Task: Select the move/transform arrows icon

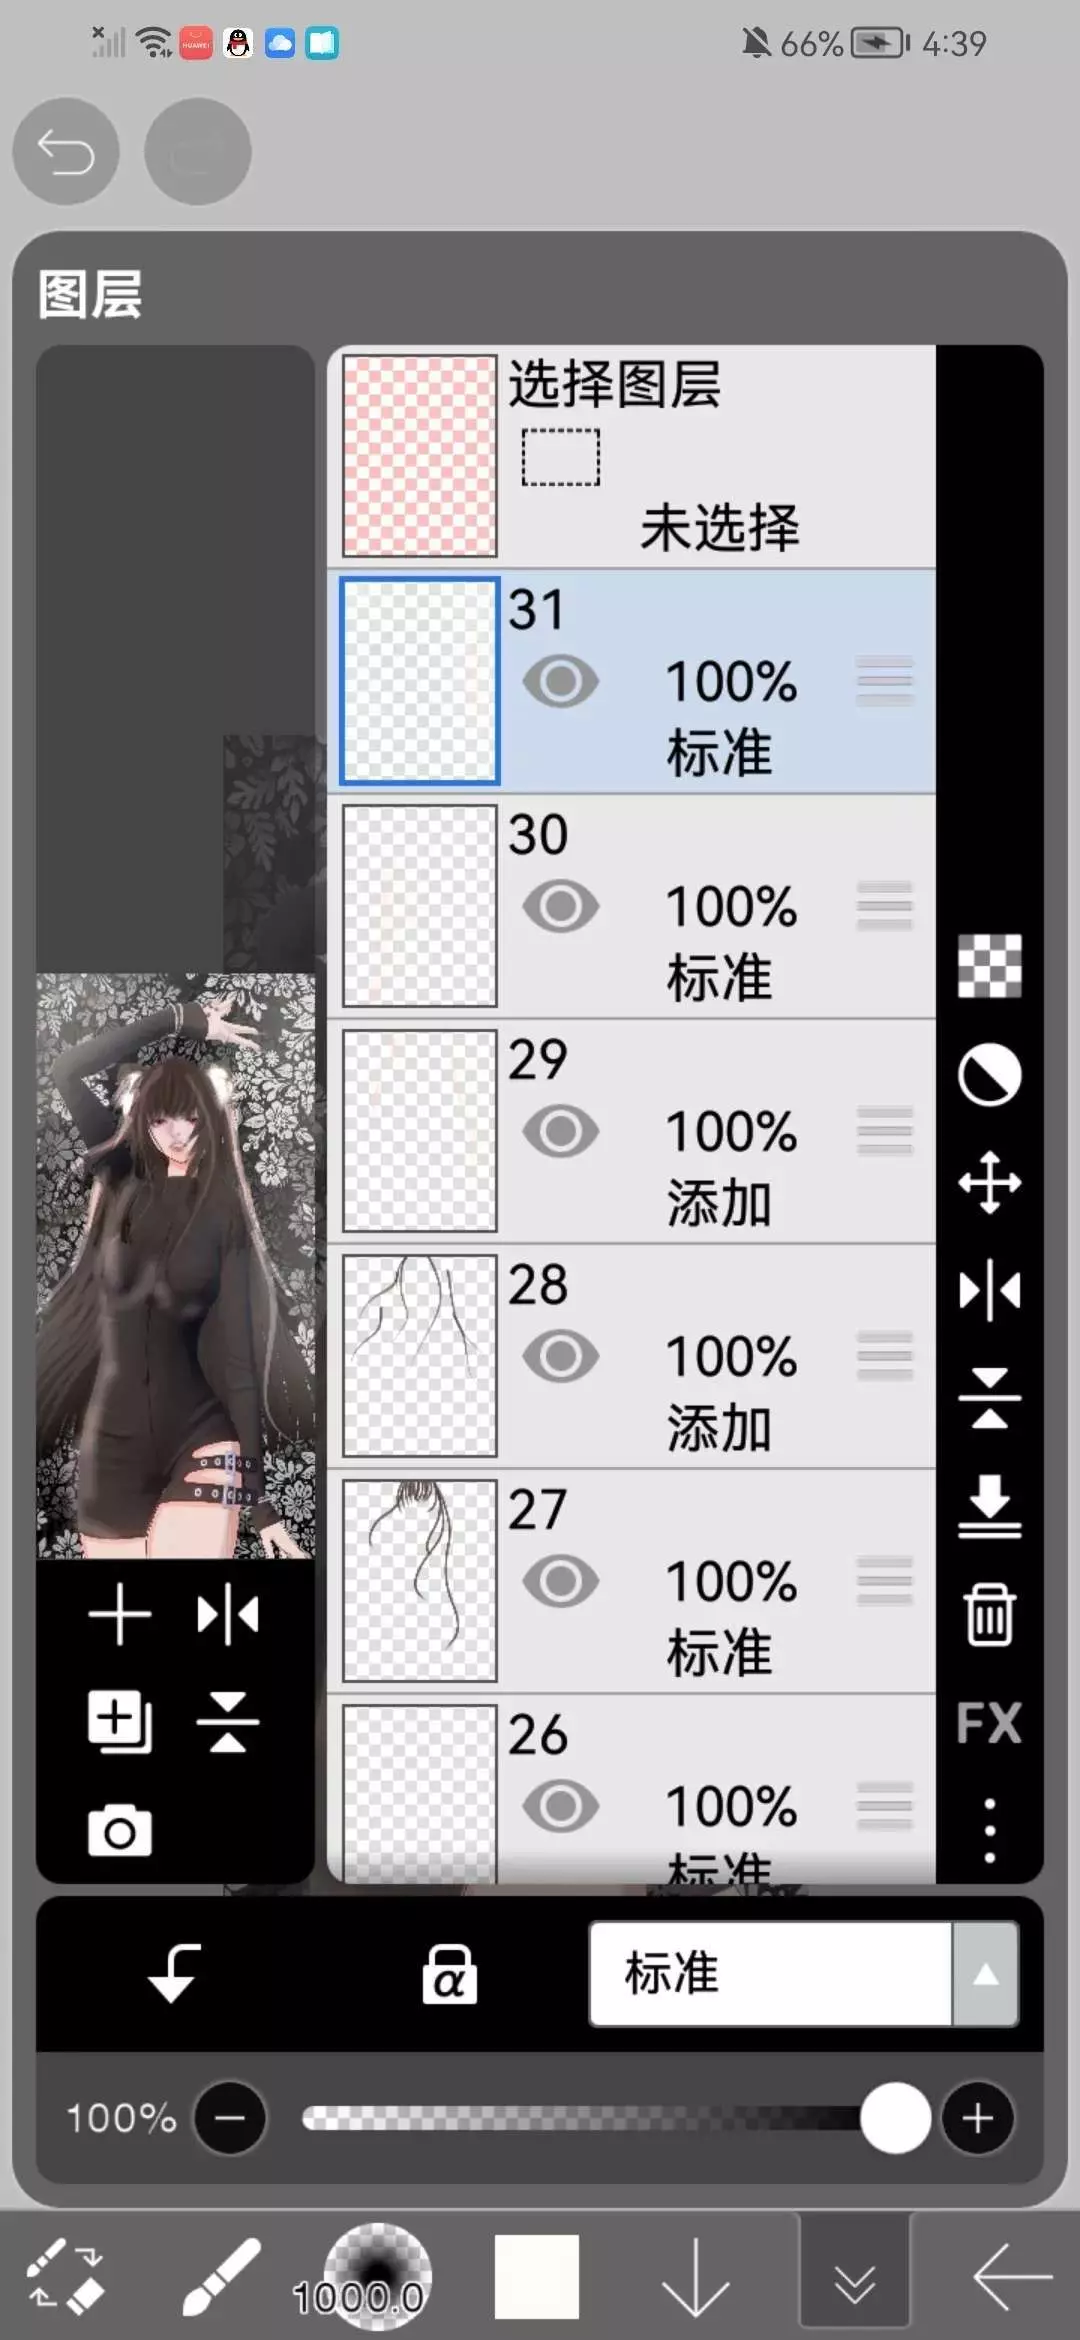Action: click(x=989, y=1183)
